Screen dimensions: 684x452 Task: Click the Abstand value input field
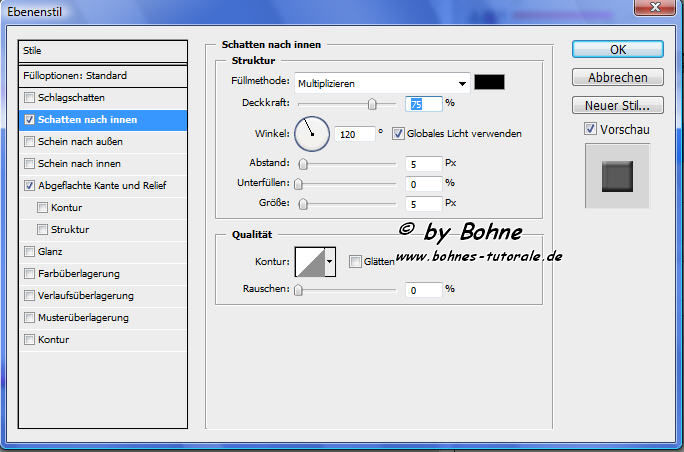(424, 163)
